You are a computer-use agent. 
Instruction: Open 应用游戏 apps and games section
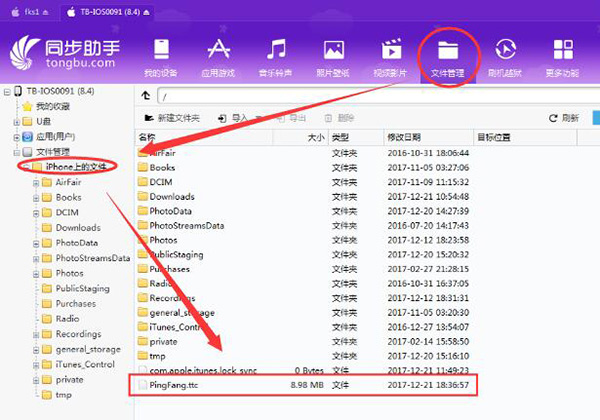(218, 57)
